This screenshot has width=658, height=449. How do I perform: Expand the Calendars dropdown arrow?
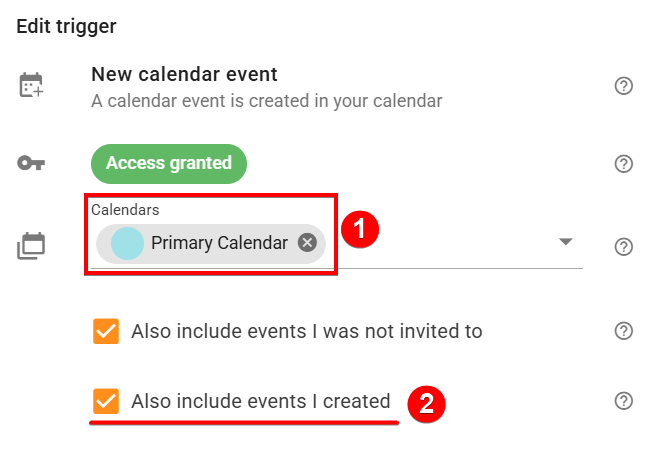pyautogui.click(x=565, y=242)
